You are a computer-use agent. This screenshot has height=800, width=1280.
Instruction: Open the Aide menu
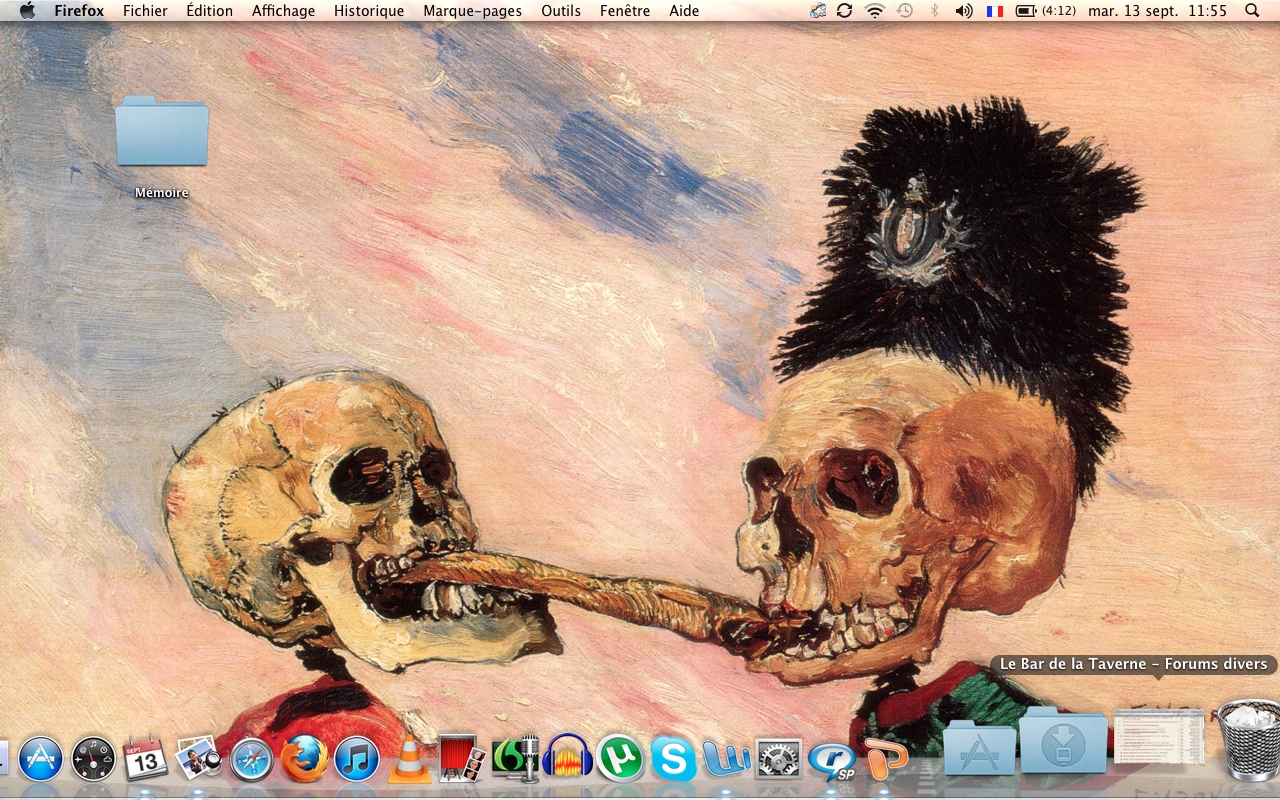(x=684, y=11)
